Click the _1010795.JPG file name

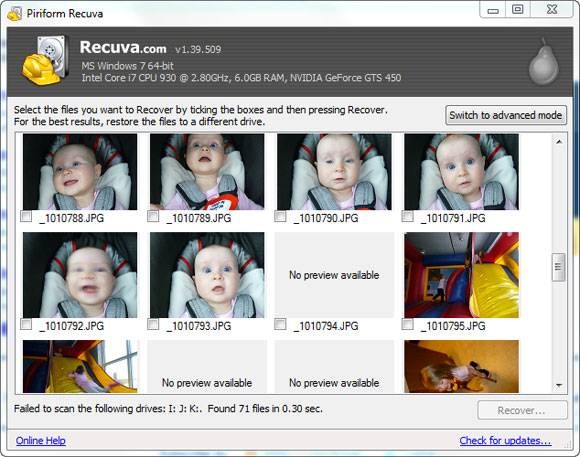tap(453, 326)
